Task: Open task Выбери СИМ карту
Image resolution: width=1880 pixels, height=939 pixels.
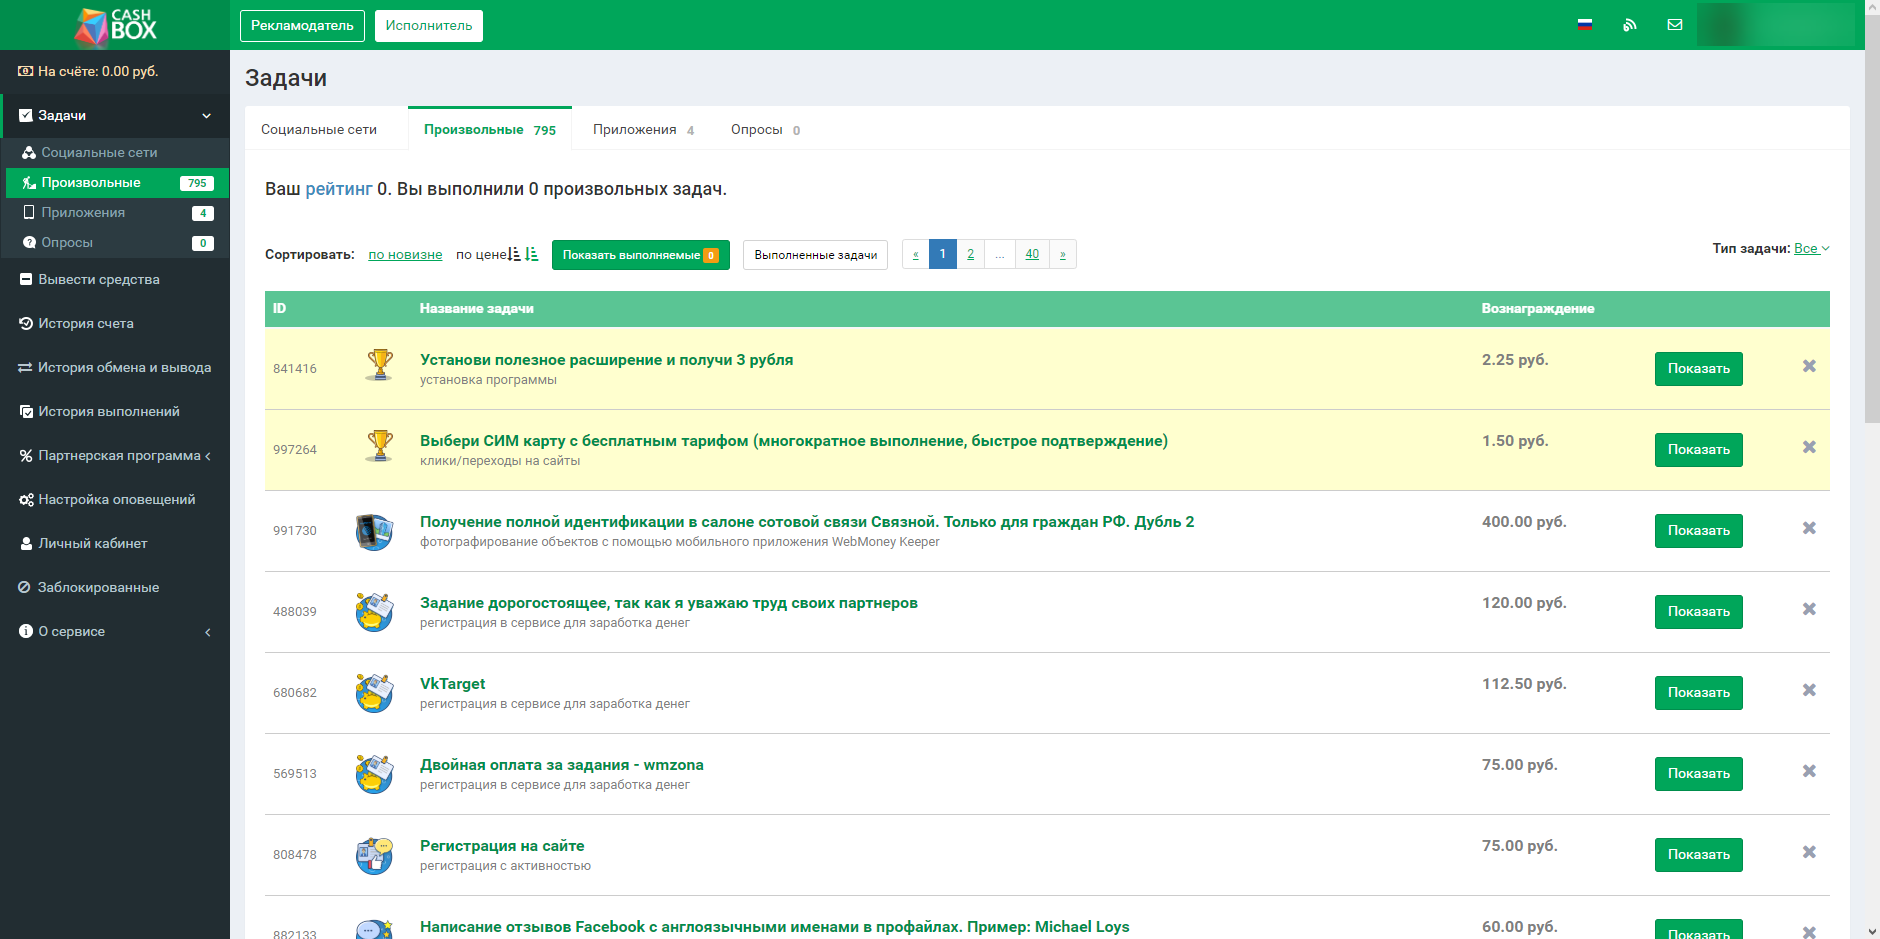Action: click(794, 441)
